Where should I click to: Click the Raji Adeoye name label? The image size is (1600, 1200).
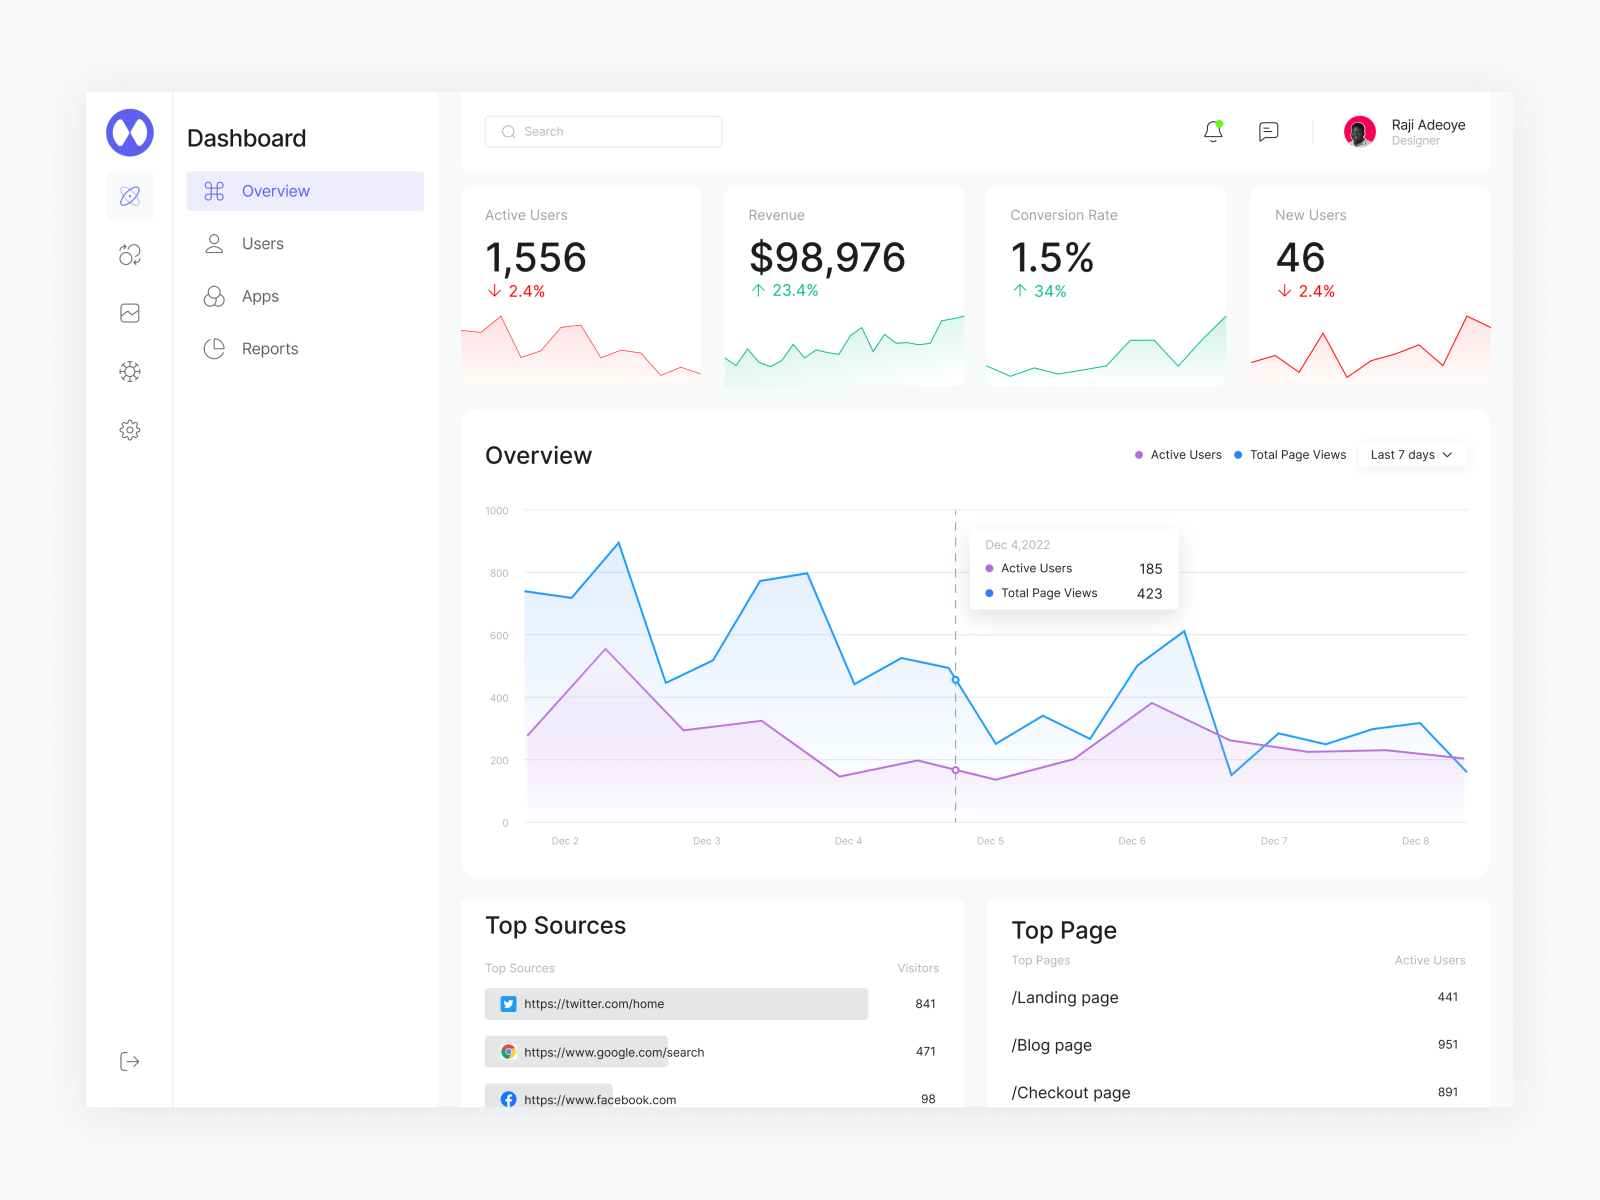(x=1428, y=125)
